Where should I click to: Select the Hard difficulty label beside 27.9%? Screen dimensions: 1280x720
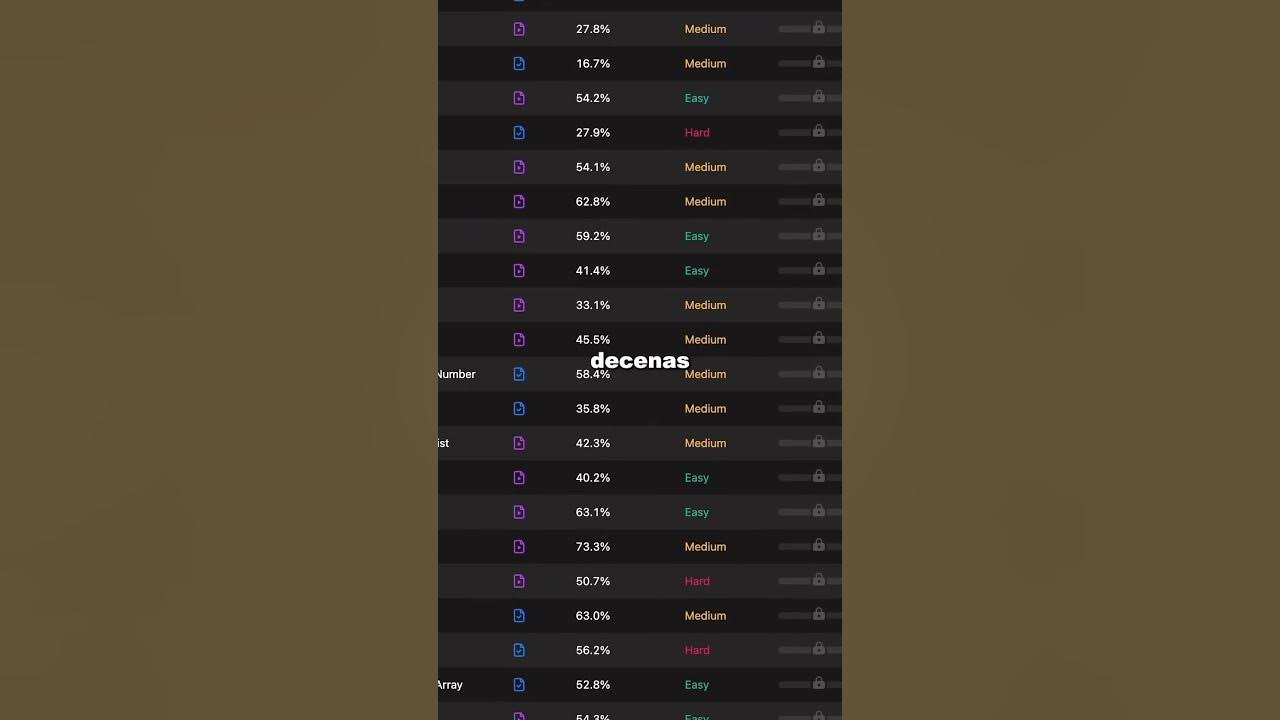pos(697,132)
